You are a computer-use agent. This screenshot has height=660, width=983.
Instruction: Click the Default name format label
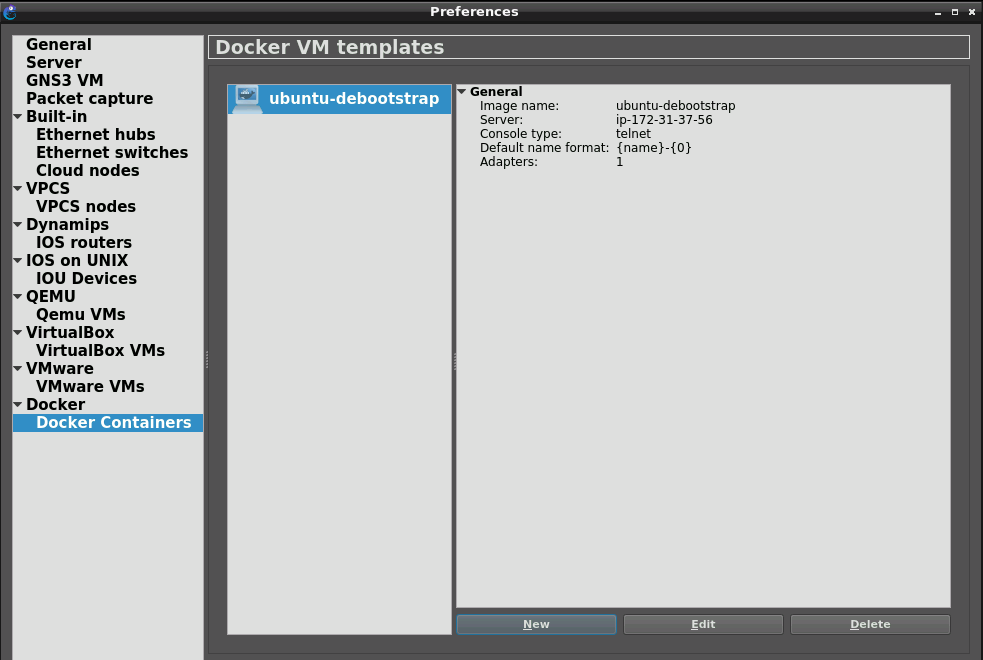tap(544, 148)
